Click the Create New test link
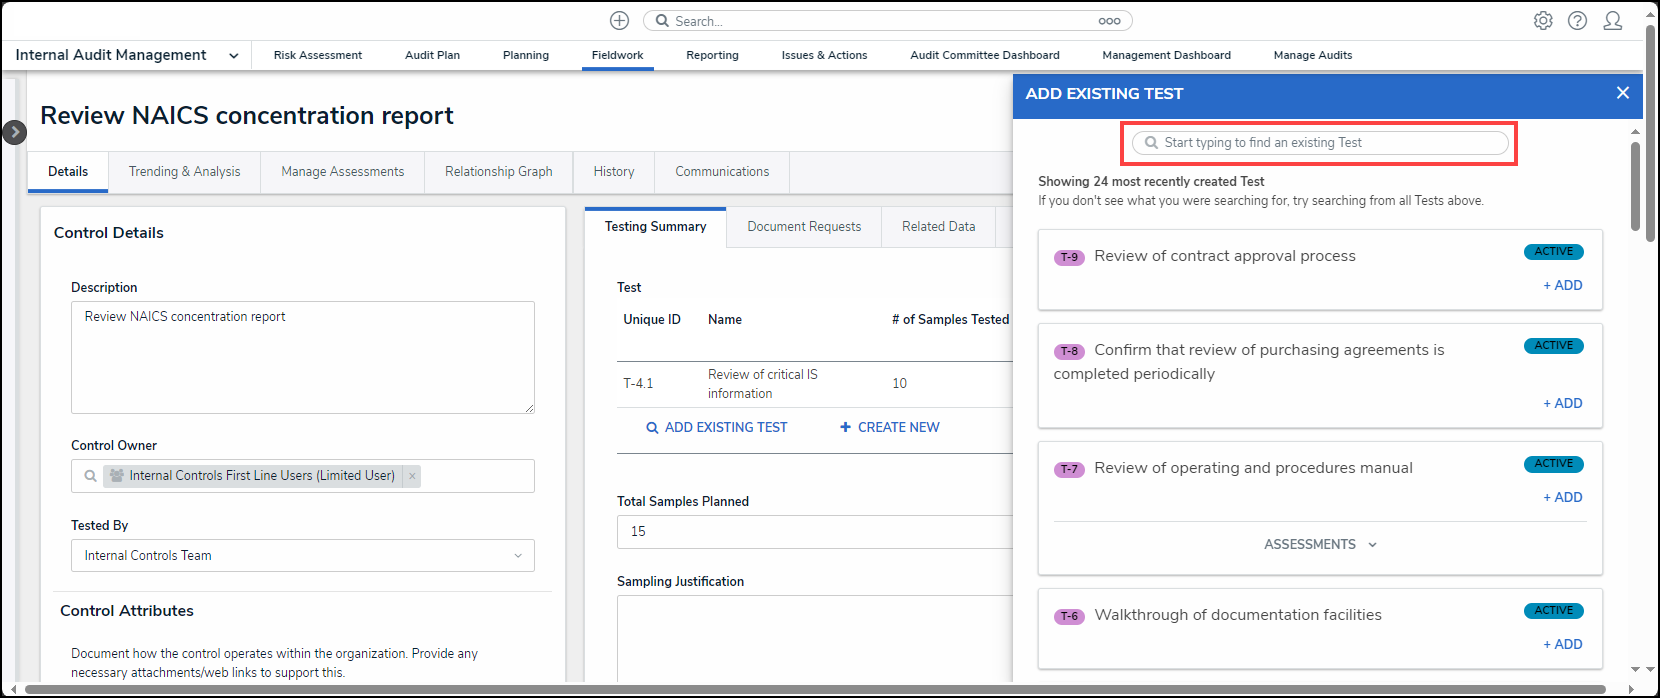 click(889, 428)
